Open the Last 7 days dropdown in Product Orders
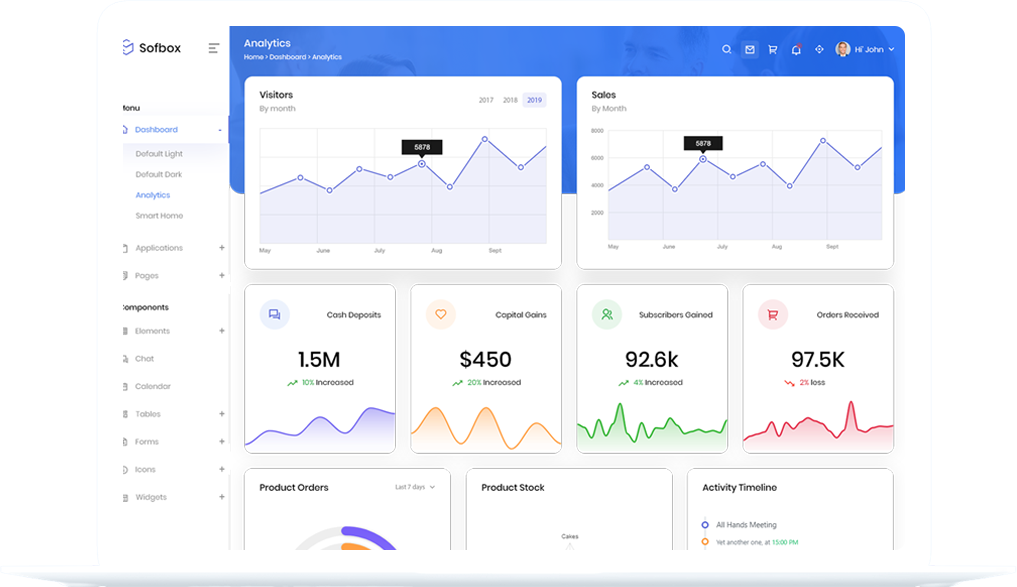This screenshot has height=587, width=1017. click(x=413, y=487)
